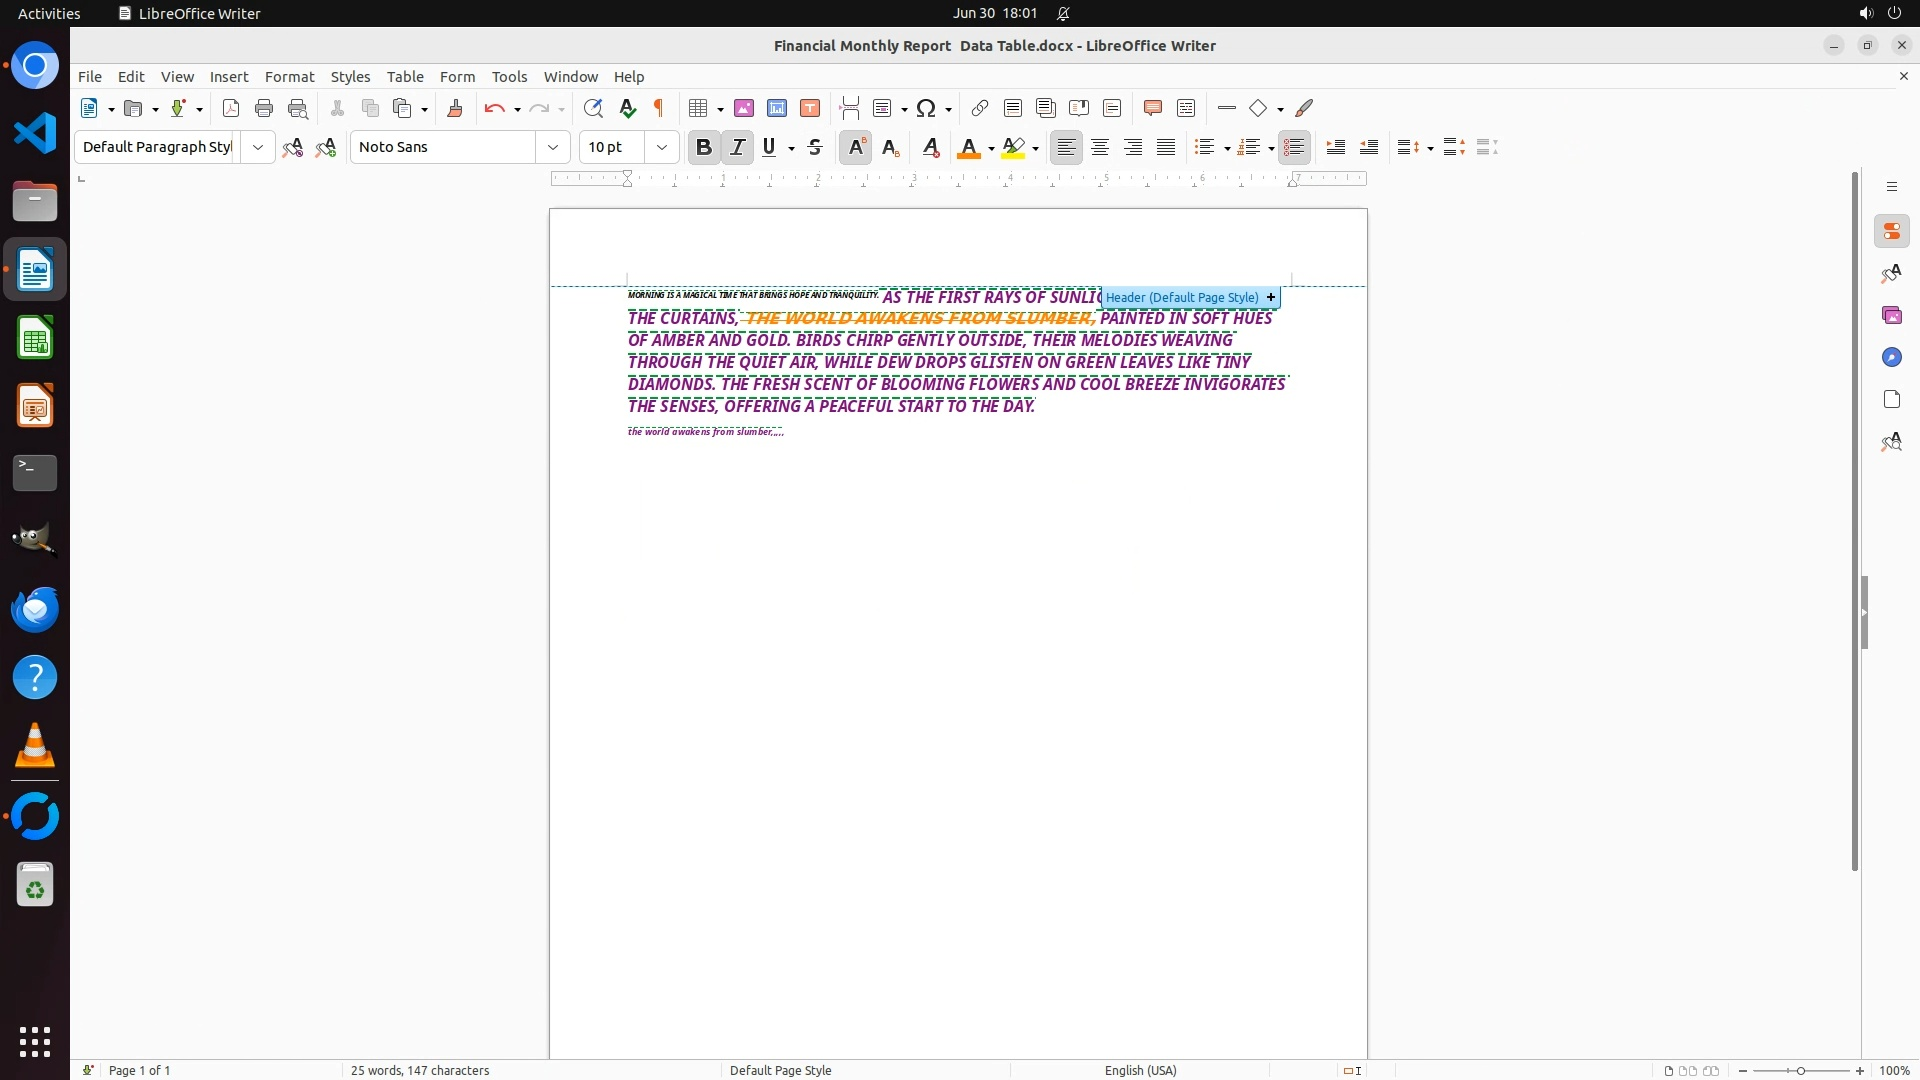Viewport: 1920px width, 1080px height.
Task: Click the Insert Hyperlink icon
Action: click(980, 108)
